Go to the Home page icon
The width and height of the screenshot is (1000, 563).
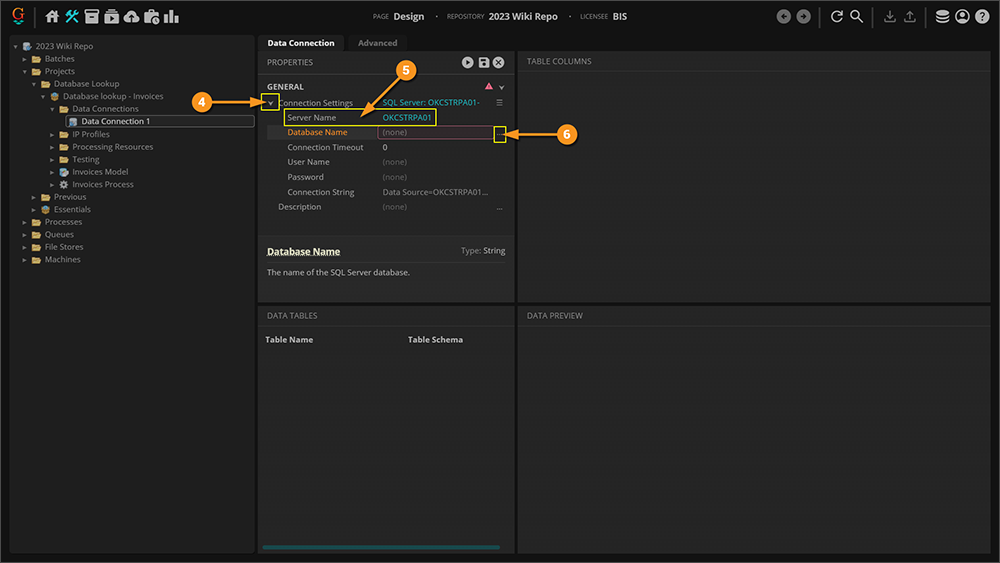52,17
